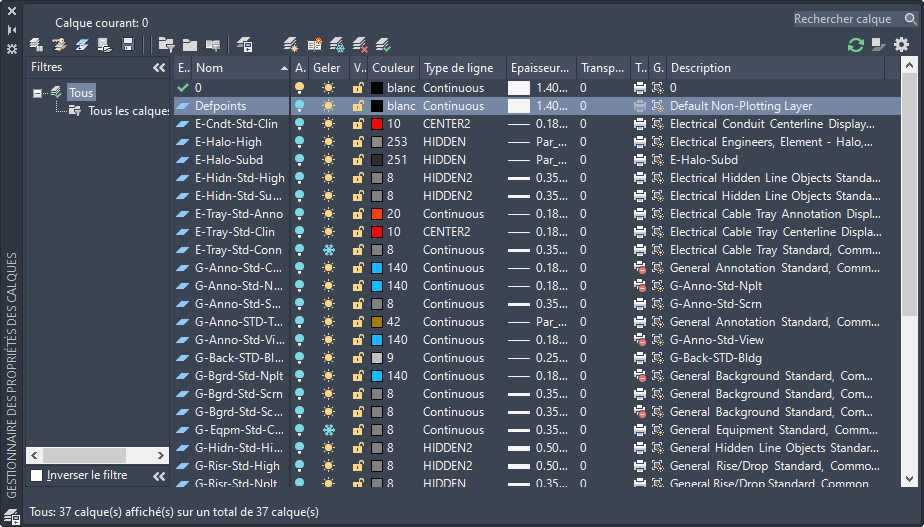The height and width of the screenshot is (527, 924).
Task: Click new VP freeze icon for G-Anno-Std-Scrn row
Action: (x=658, y=304)
